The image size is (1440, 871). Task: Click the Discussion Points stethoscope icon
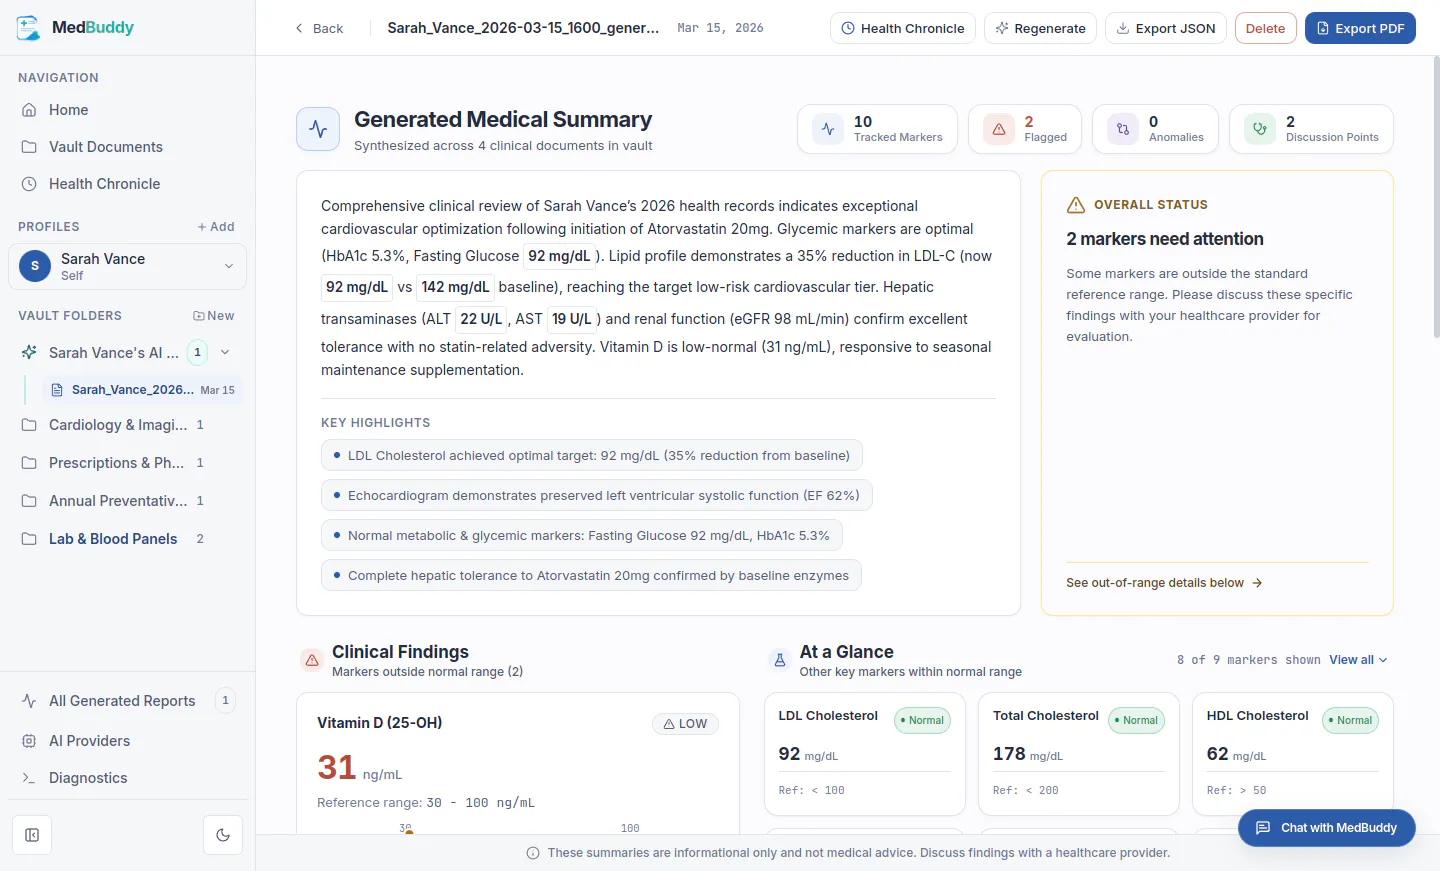pos(1260,129)
